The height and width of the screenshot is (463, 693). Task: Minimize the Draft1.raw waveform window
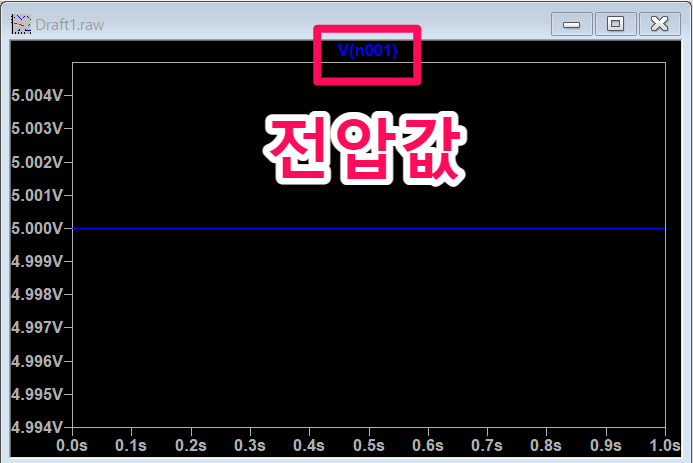click(x=571, y=24)
